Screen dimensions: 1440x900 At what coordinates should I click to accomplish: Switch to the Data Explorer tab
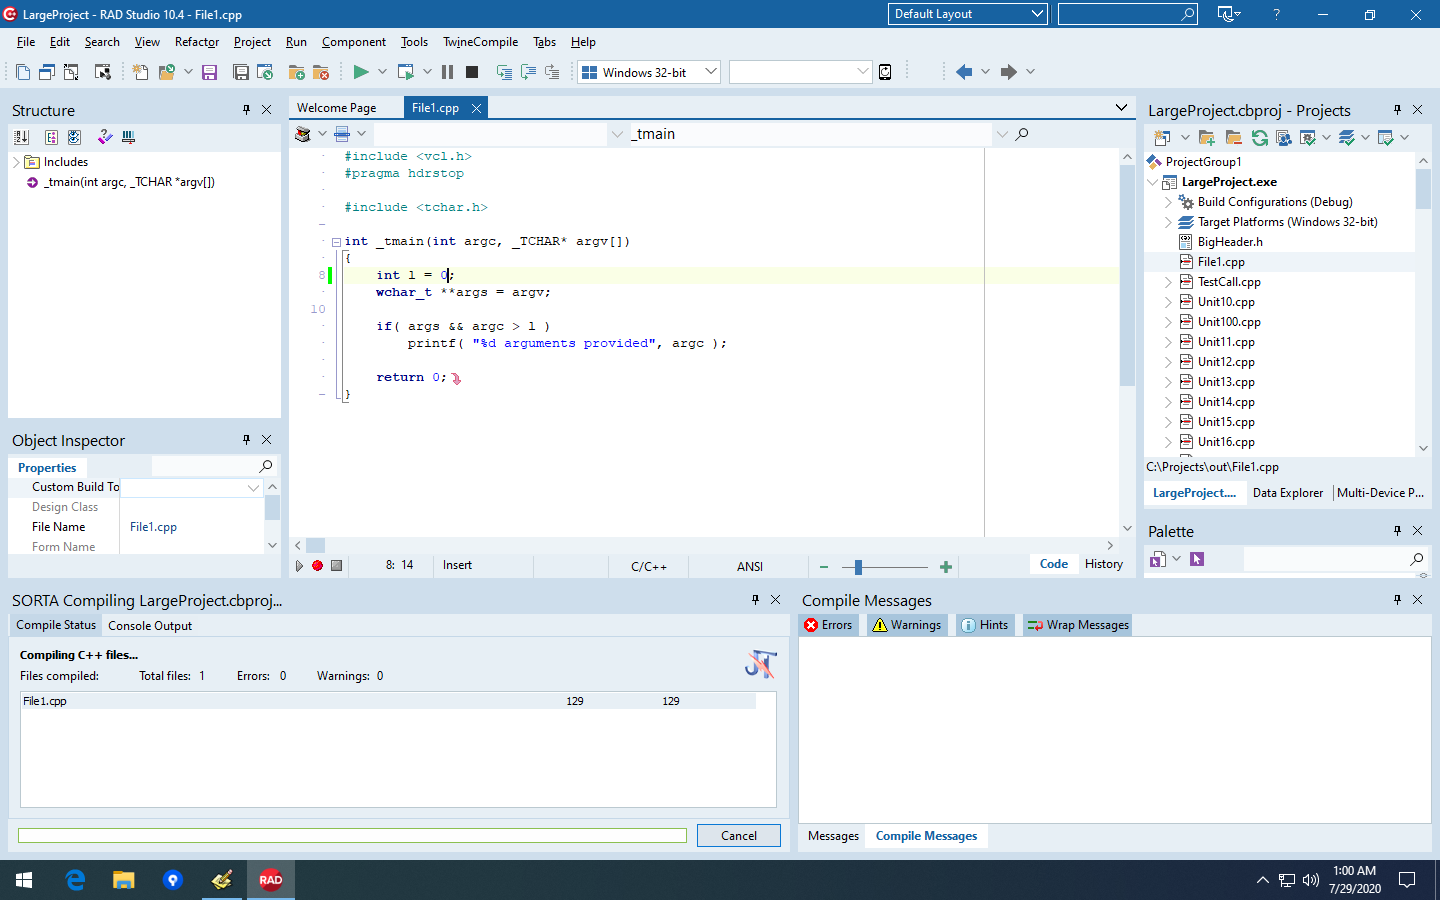coord(1288,493)
